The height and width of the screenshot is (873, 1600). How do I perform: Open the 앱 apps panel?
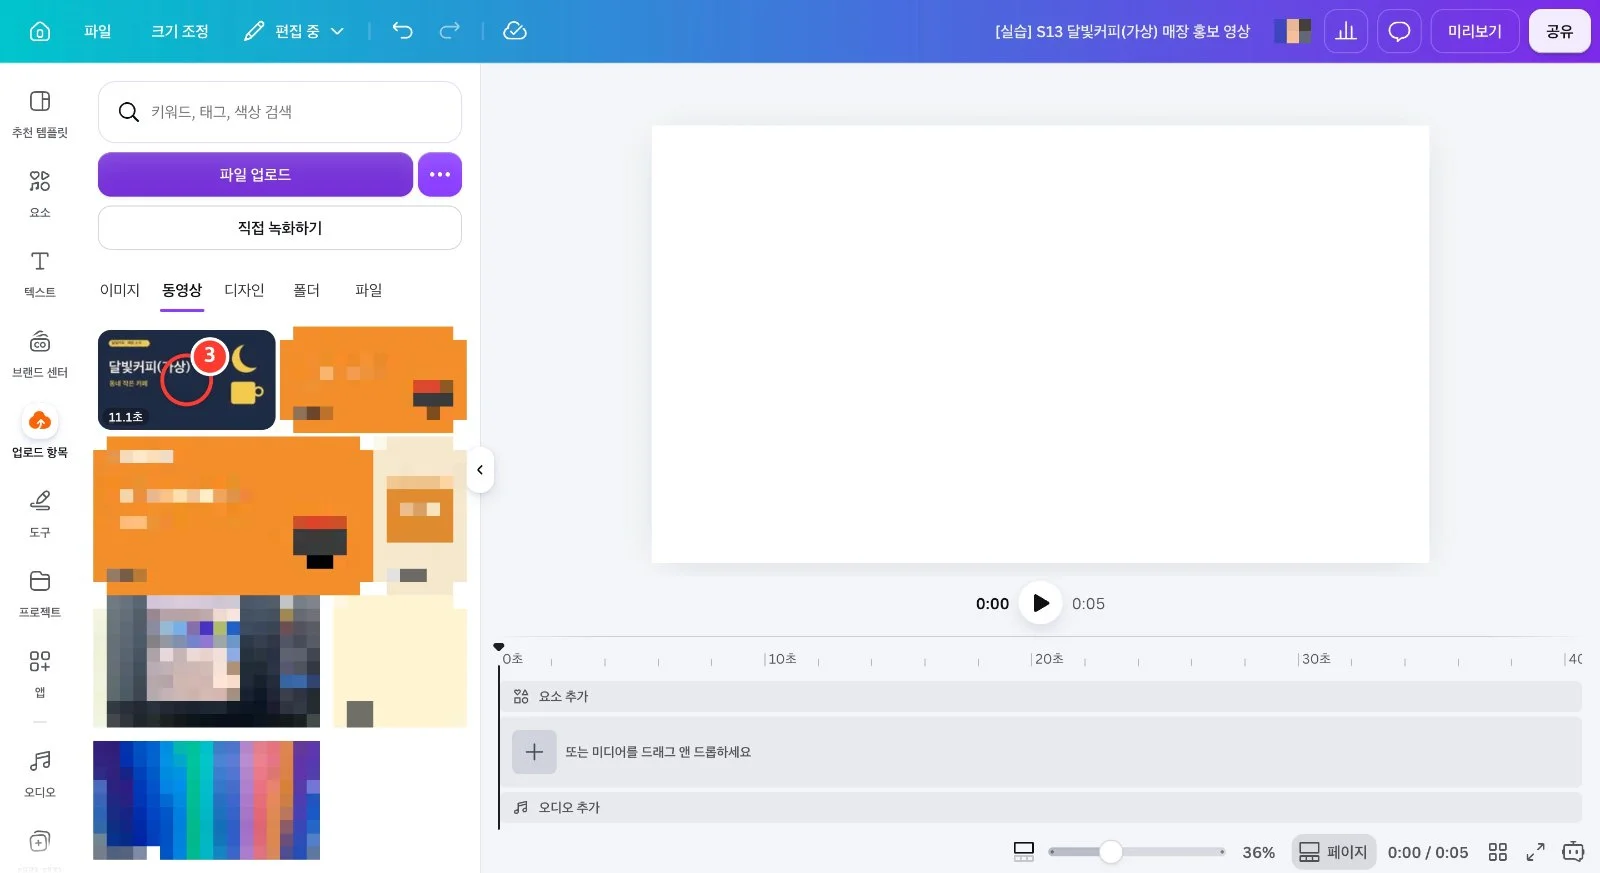(40, 674)
